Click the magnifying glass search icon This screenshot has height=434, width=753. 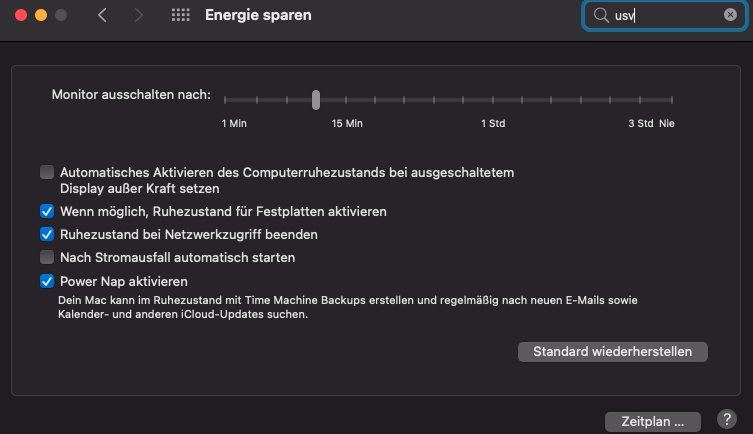click(600, 16)
